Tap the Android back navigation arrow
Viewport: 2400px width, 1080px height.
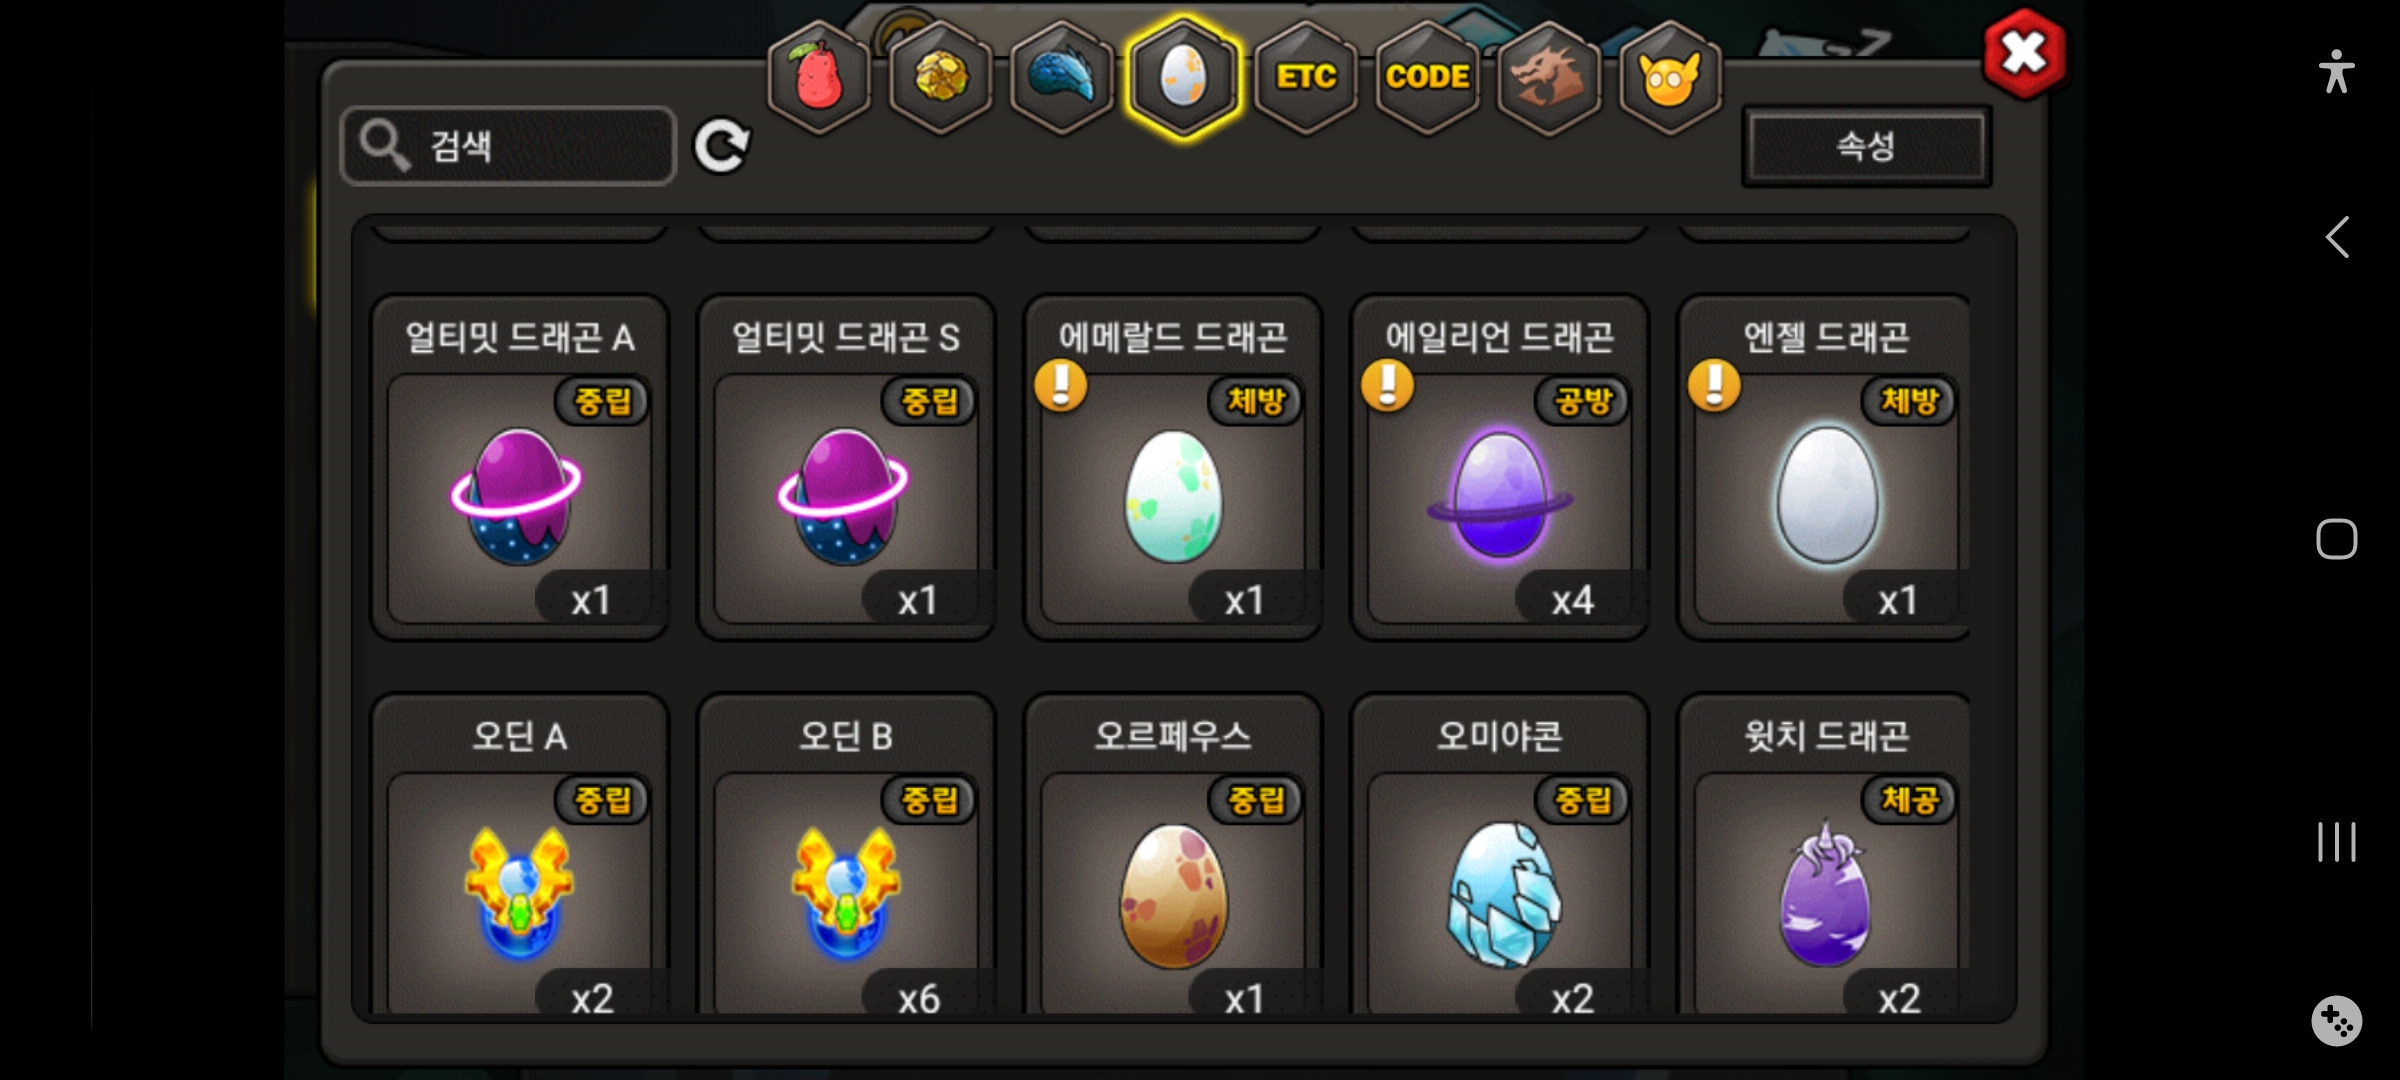tap(2337, 238)
